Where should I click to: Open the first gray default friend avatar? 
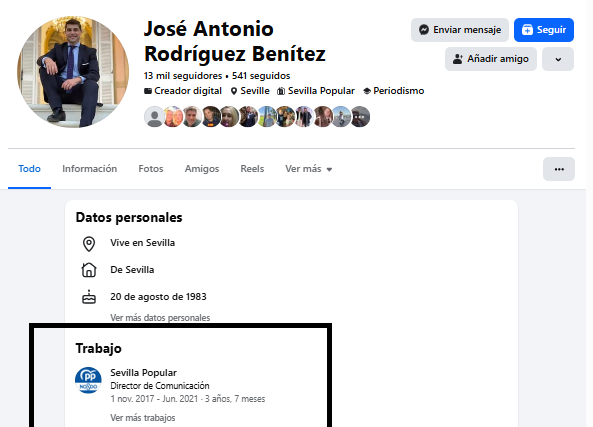click(x=154, y=116)
